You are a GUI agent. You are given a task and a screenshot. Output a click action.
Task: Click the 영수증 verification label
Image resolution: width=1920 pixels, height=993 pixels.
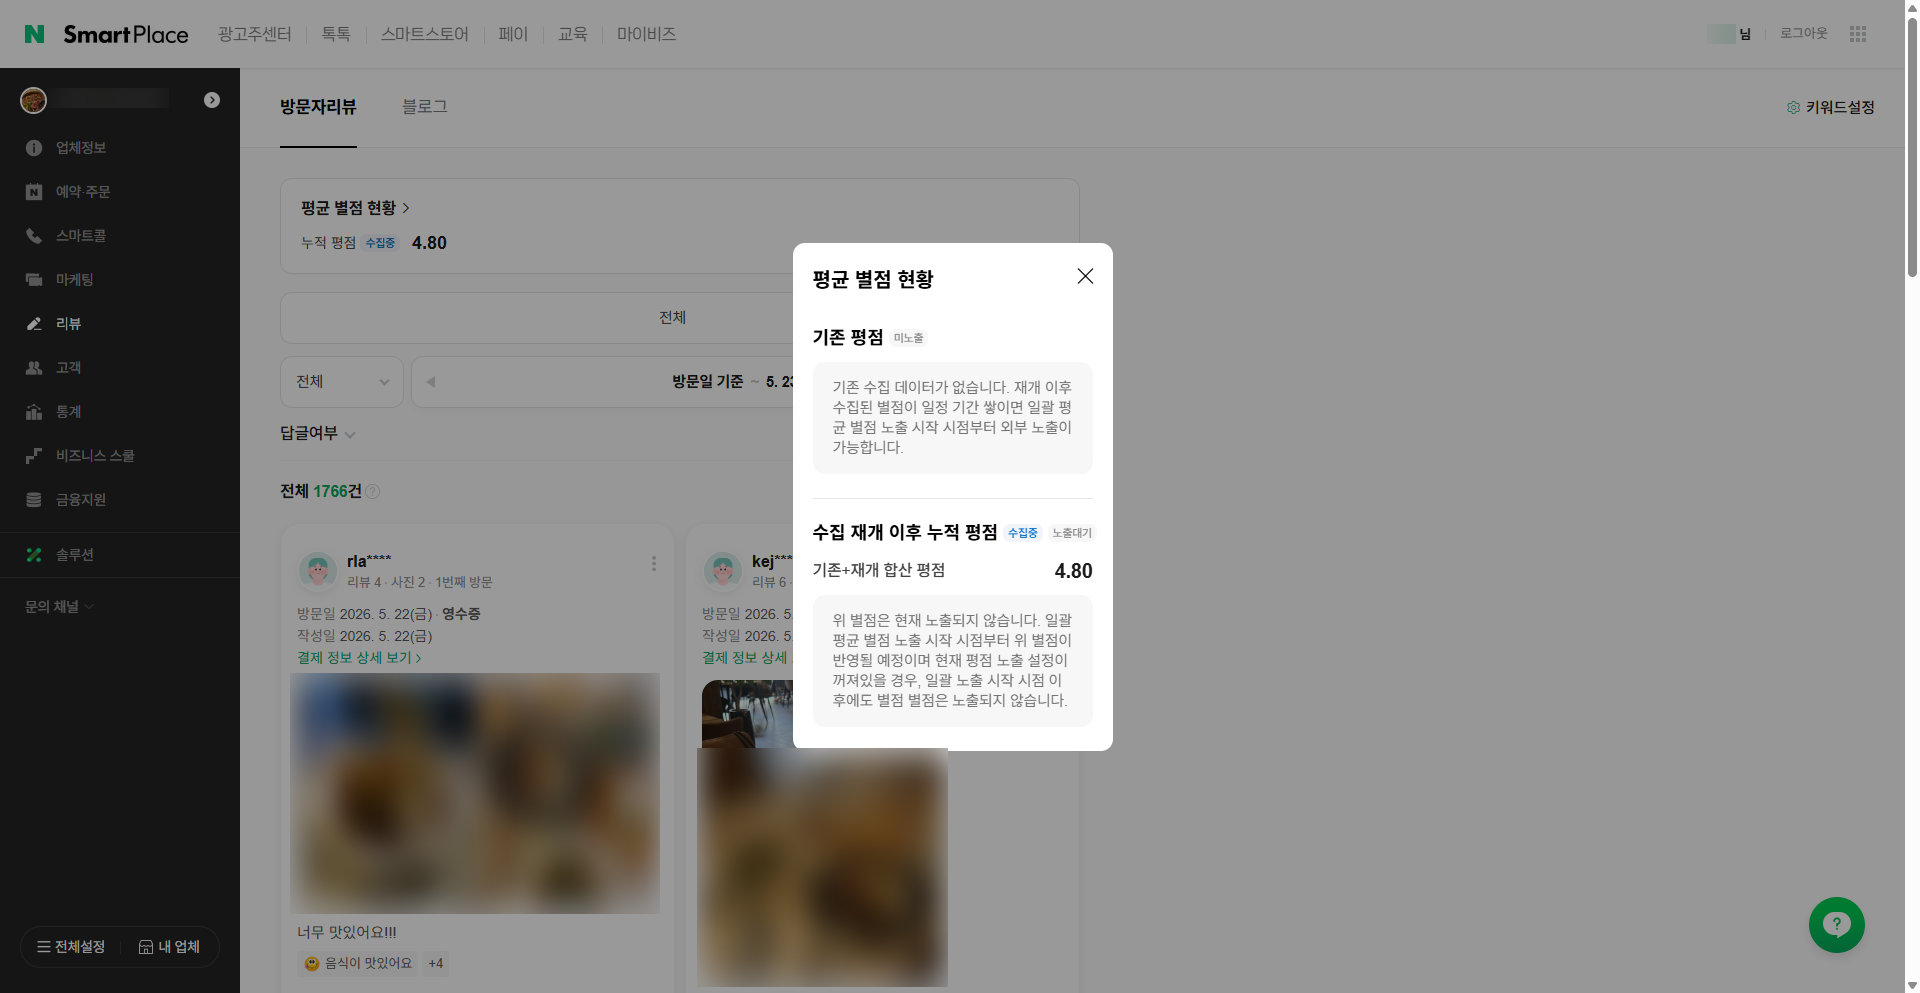pyautogui.click(x=461, y=614)
